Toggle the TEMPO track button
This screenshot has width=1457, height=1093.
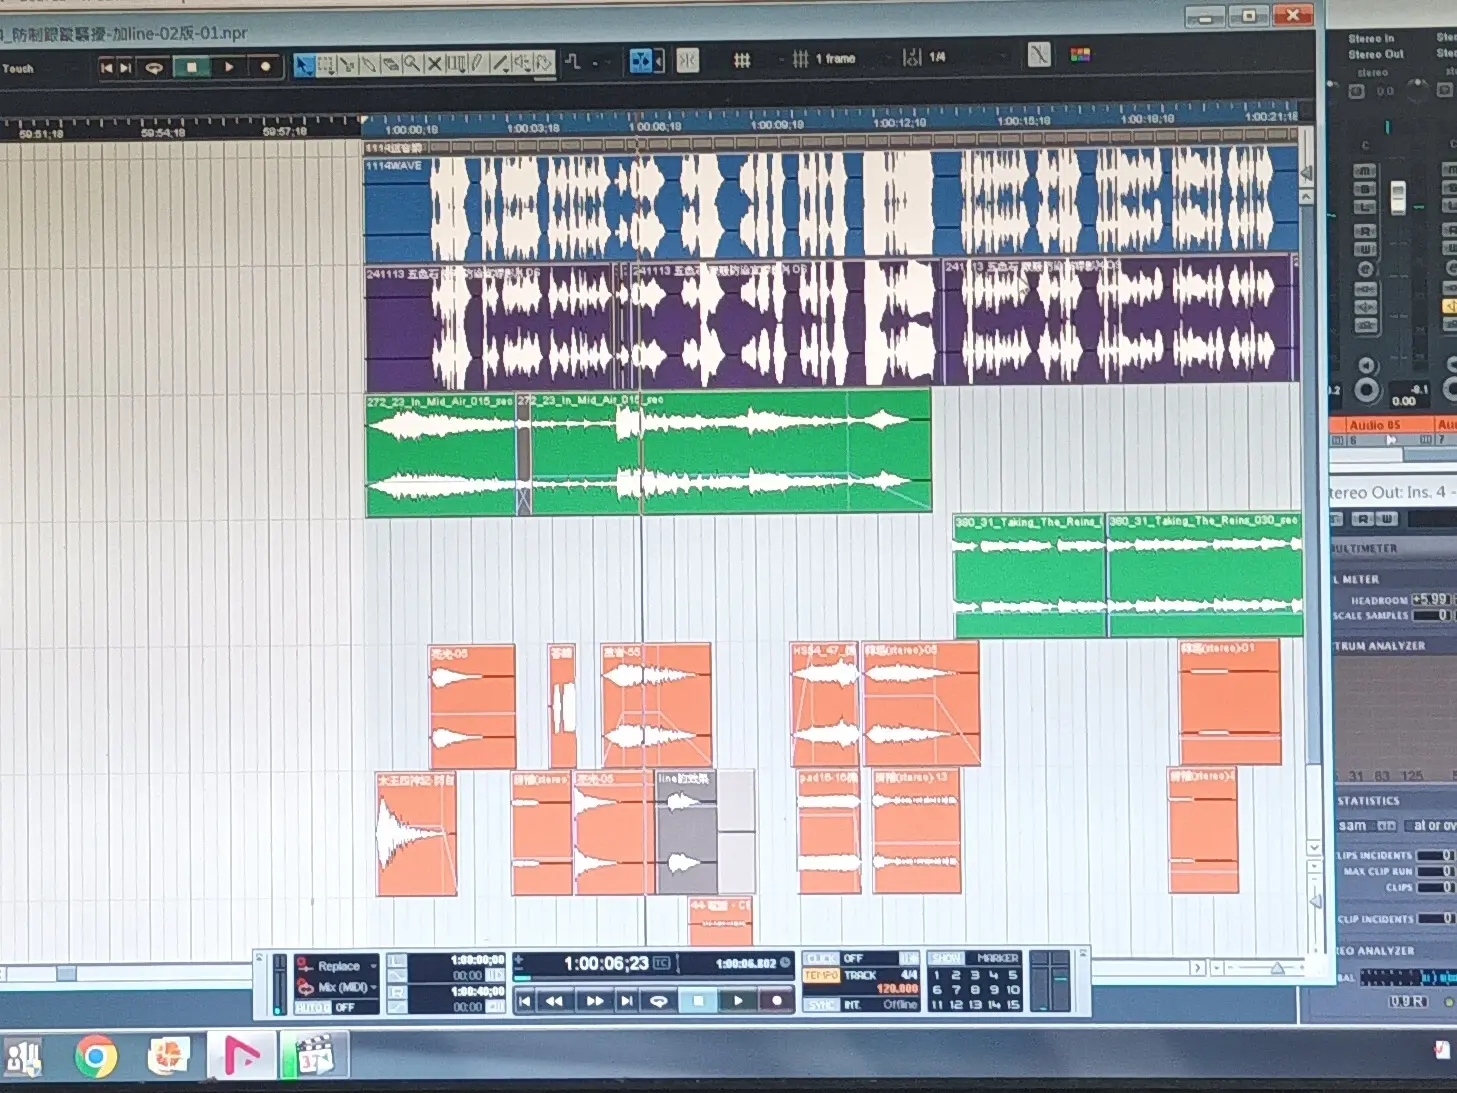821,975
